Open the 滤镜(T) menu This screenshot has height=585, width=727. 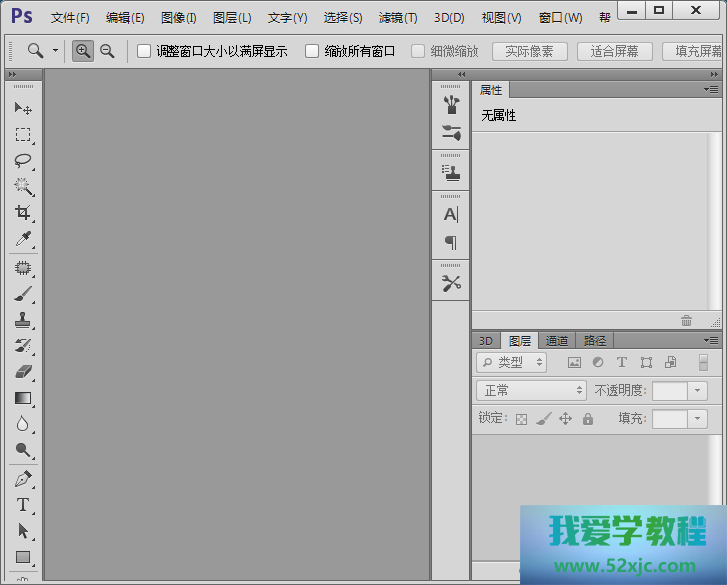coord(398,18)
